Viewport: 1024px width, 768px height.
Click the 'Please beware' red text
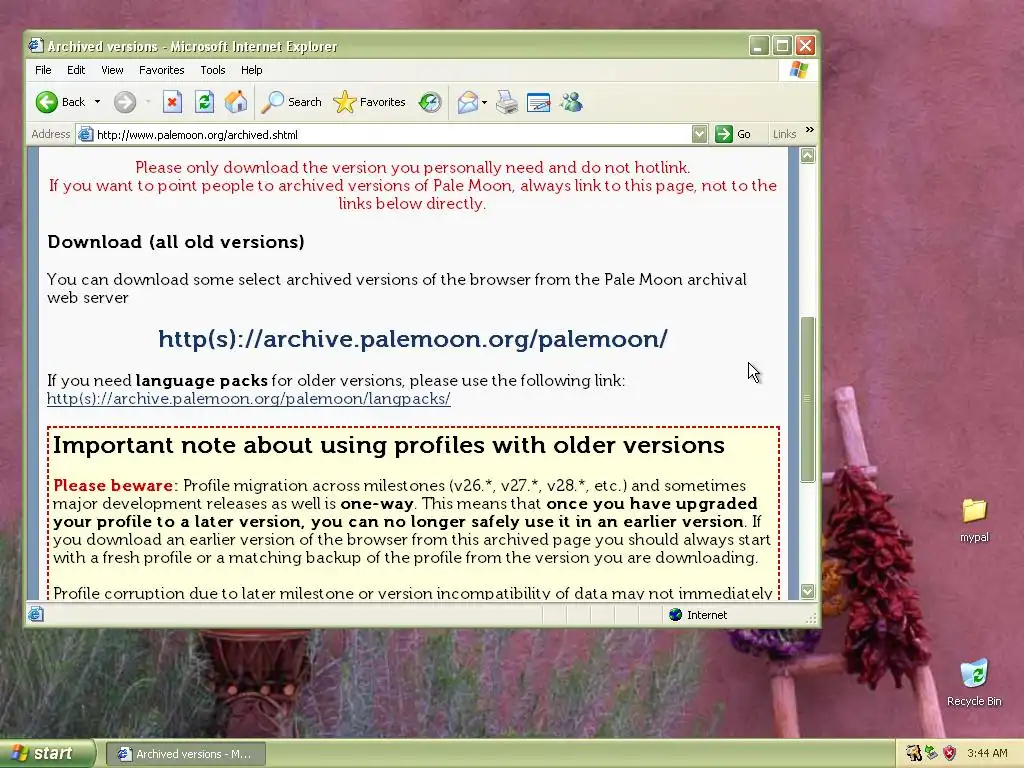[113, 485]
